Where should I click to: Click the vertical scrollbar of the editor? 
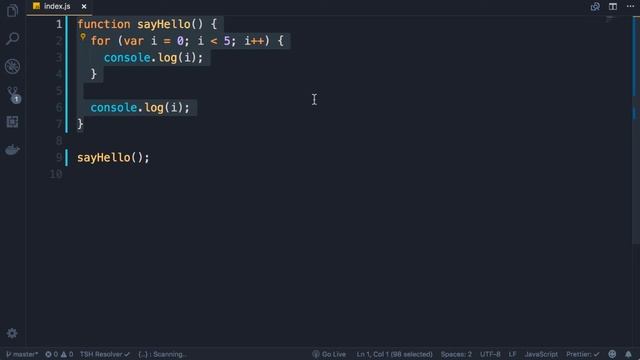tap(636, 131)
